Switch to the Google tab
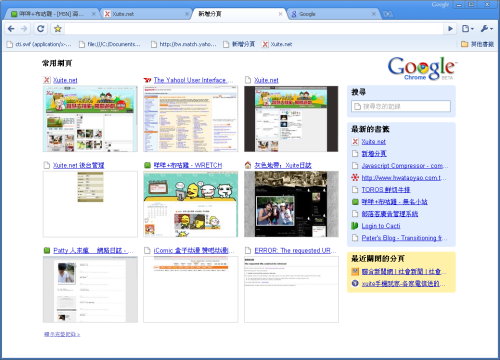The height and width of the screenshot is (360, 500). tap(333, 14)
